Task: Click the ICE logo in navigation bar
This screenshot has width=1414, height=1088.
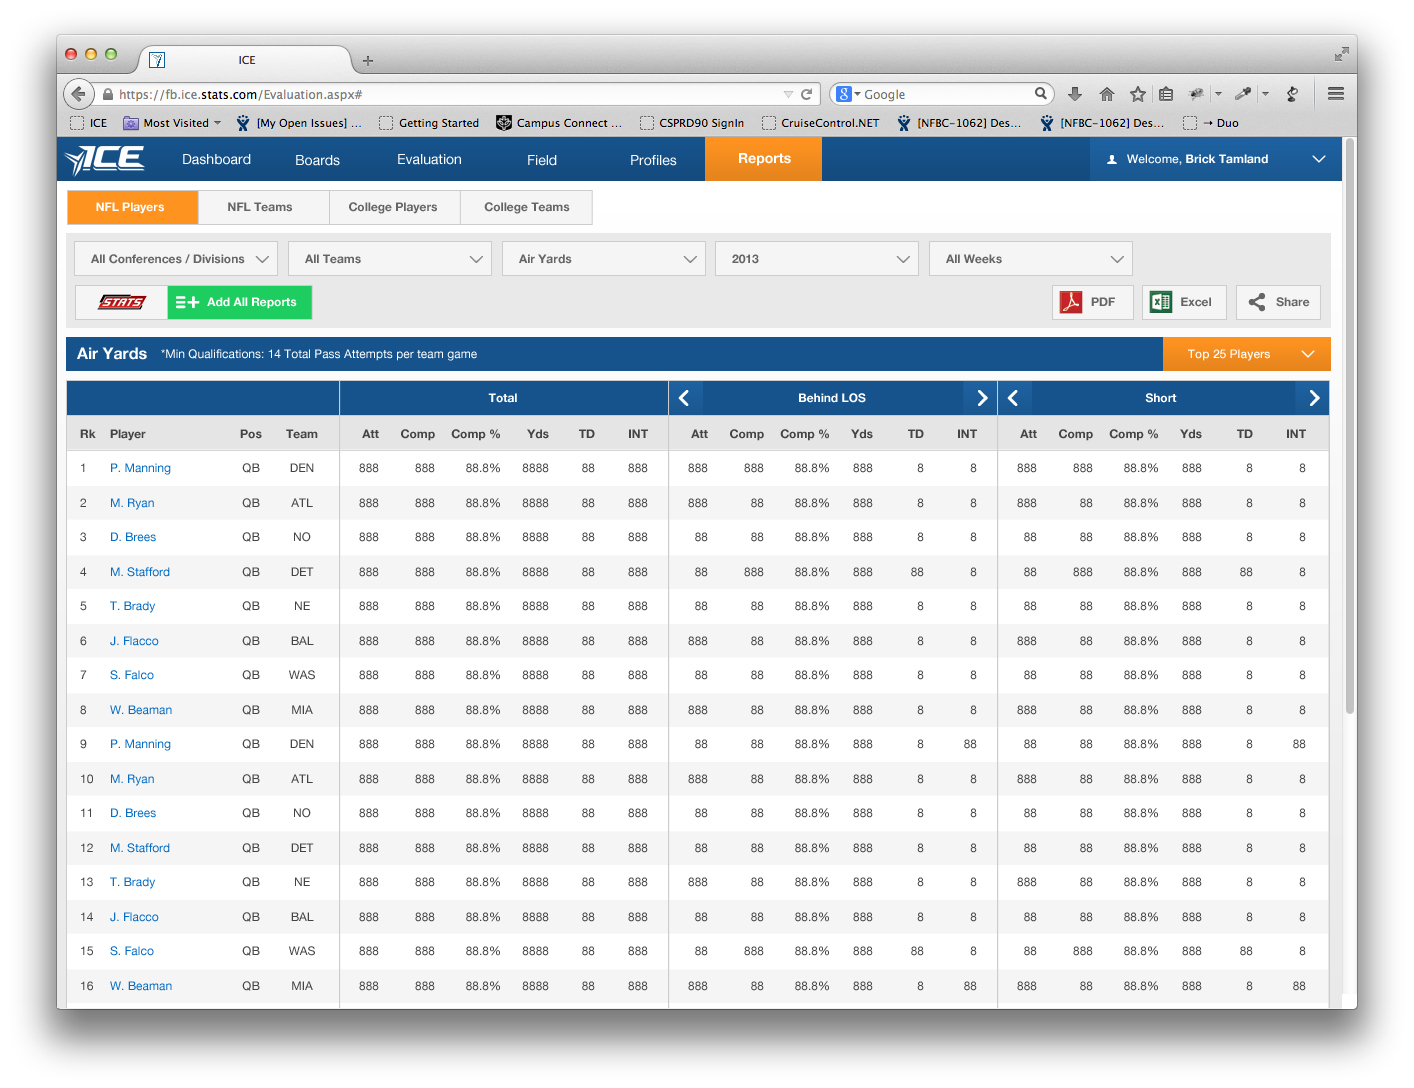Action: (x=105, y=160)
